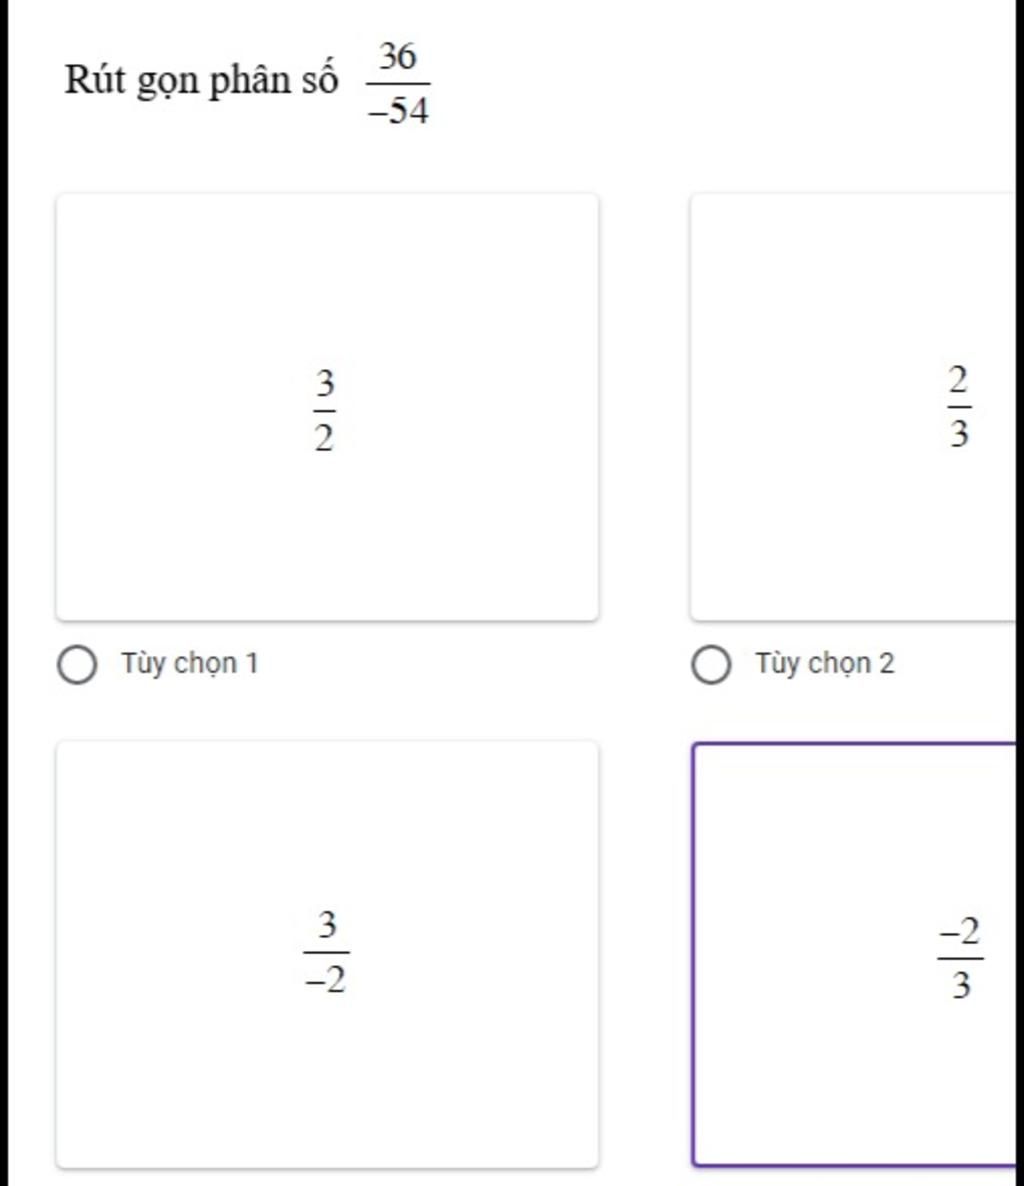1024x1186 pixels.
Task: Click the 36/-54 fraction in the question
Action: pos(399,83)
